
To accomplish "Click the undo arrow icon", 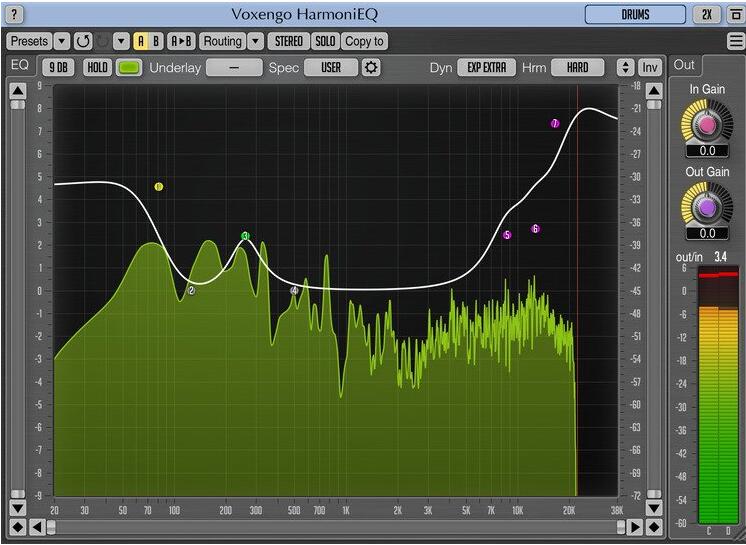I will coord(83,41).
